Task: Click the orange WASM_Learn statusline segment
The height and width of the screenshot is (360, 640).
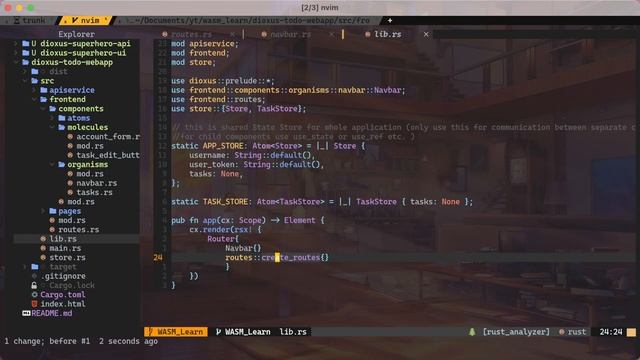Action: point(176,332)
